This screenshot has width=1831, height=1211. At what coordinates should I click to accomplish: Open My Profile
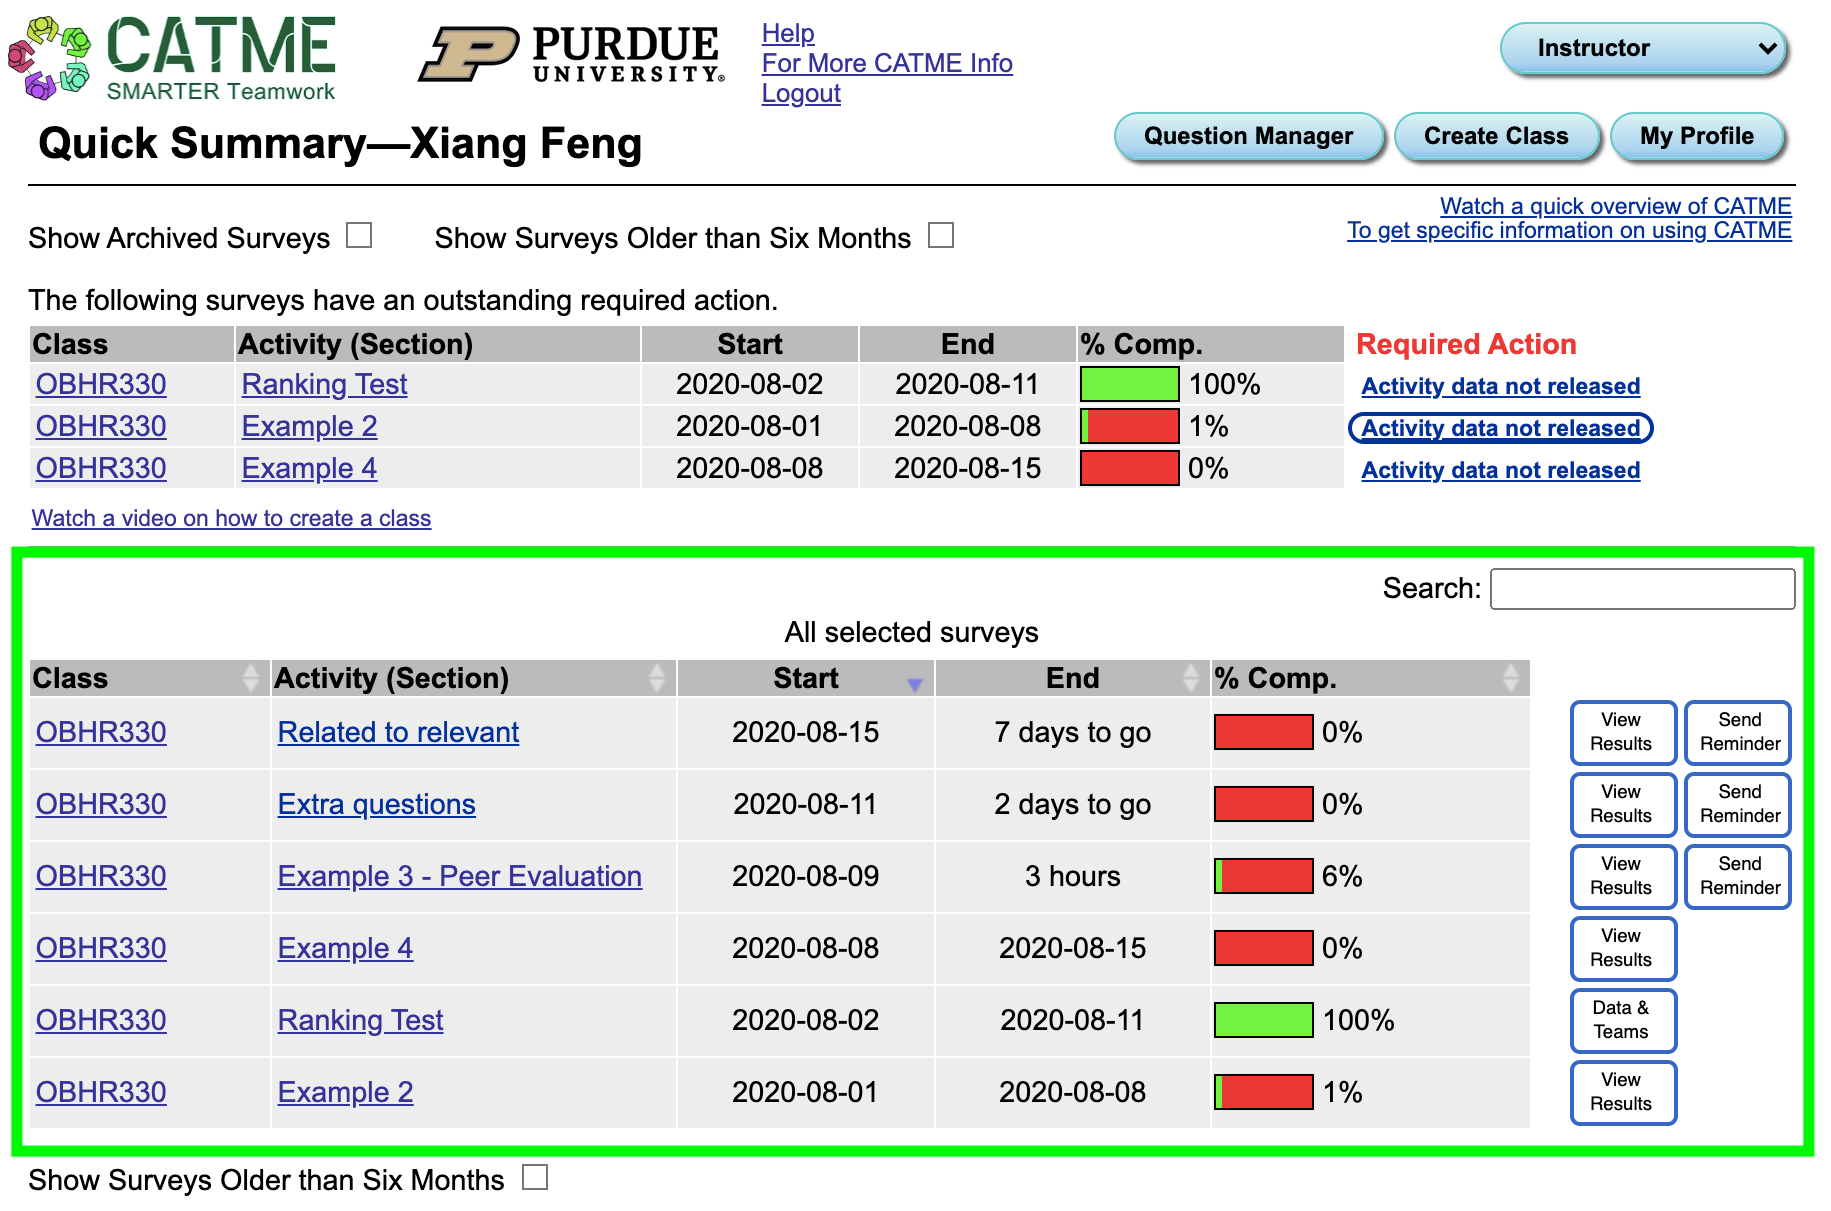(1697, 136)
